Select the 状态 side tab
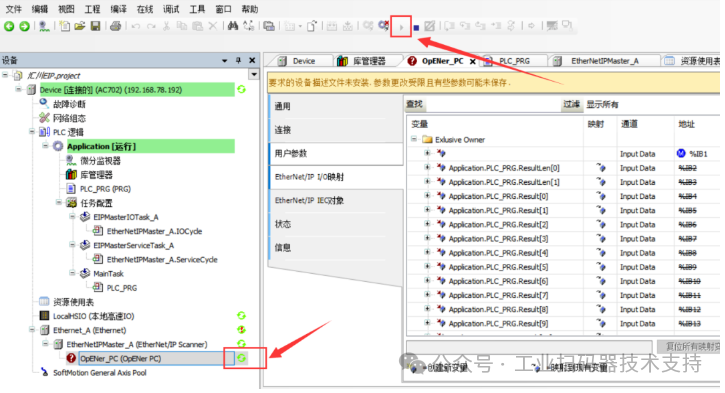 tap(336, 224)
